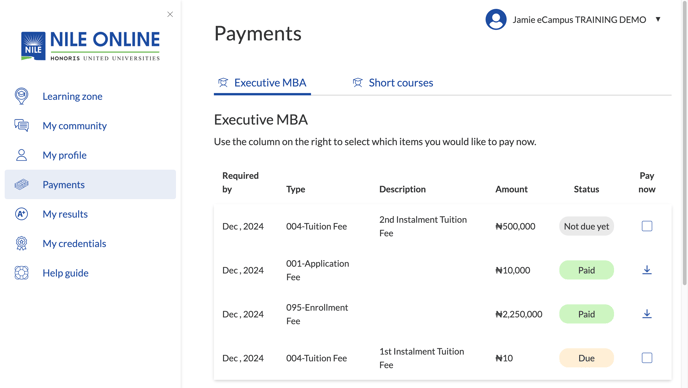Click the Help guide lifebuoy icon
The width and height of the screenshot is (688, 388).
coord(22,273)
